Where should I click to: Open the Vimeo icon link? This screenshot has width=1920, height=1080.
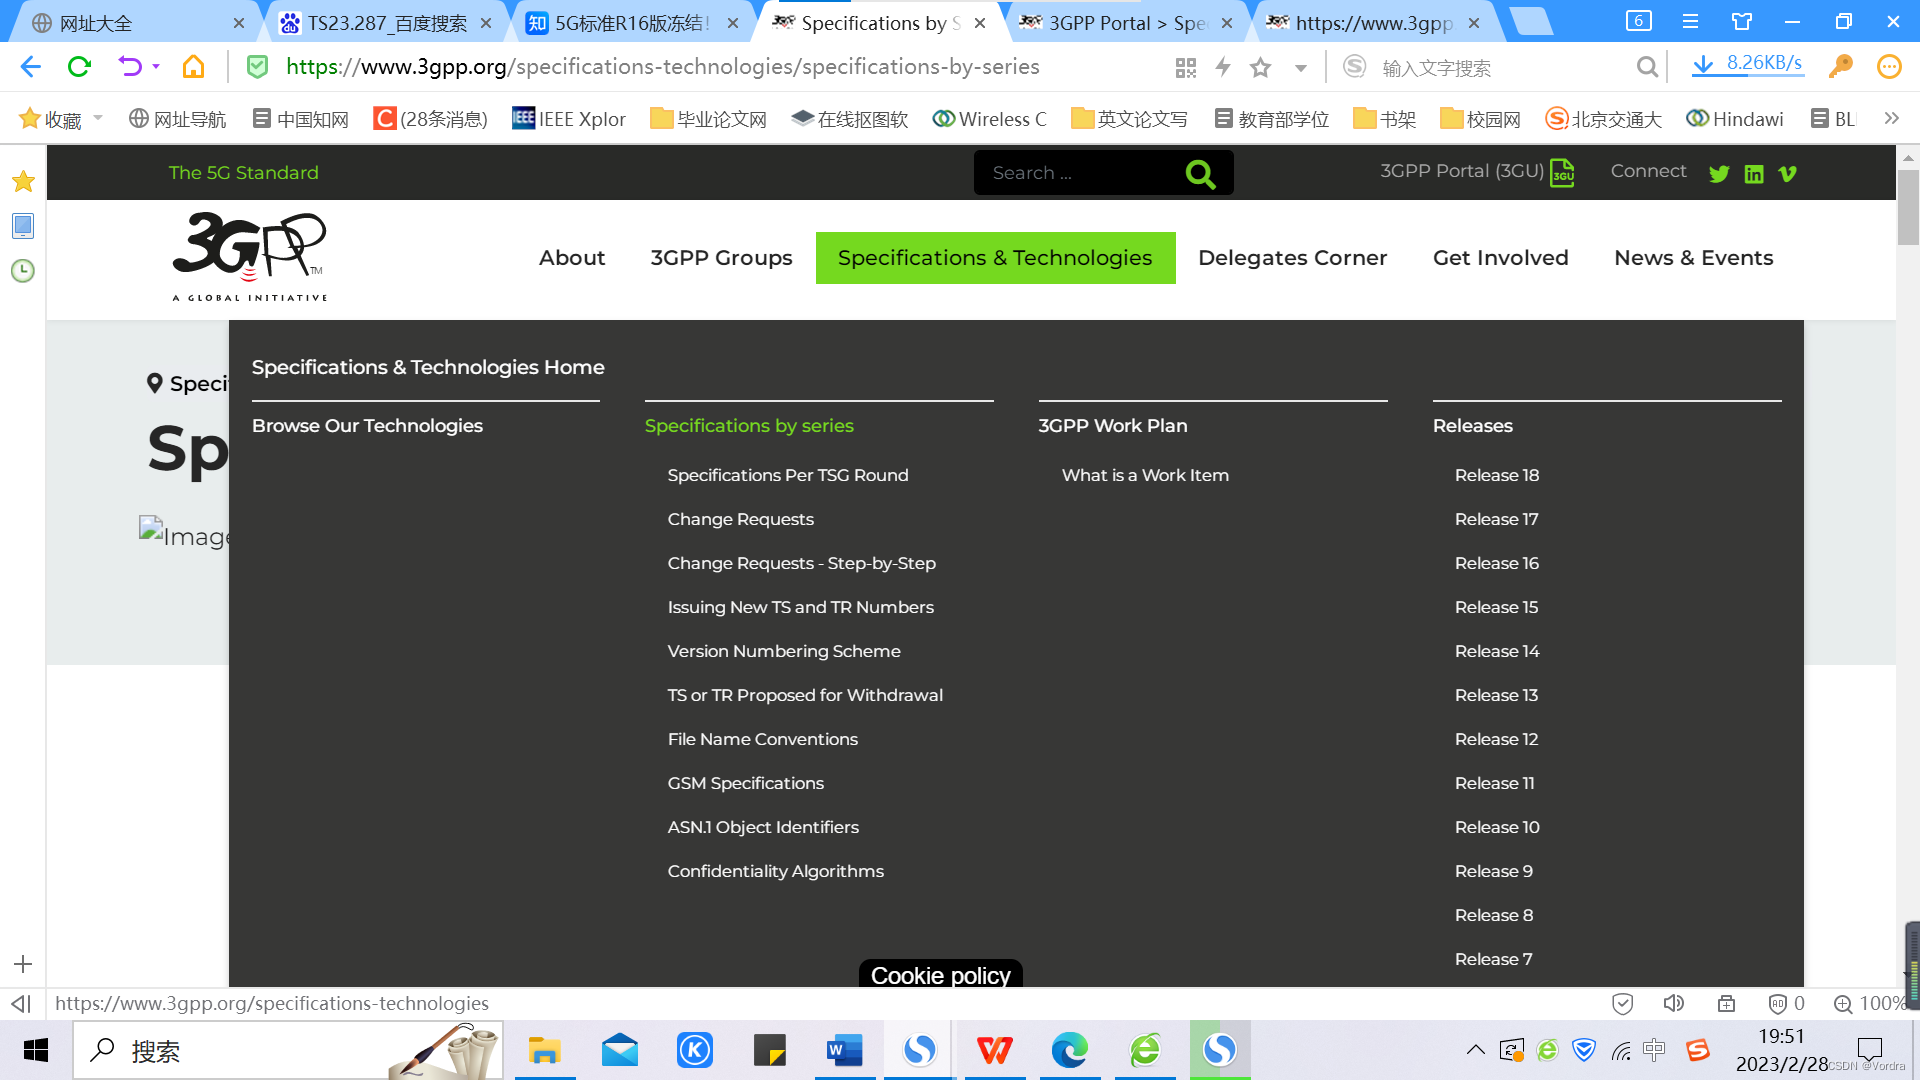tap(1788, 174)
